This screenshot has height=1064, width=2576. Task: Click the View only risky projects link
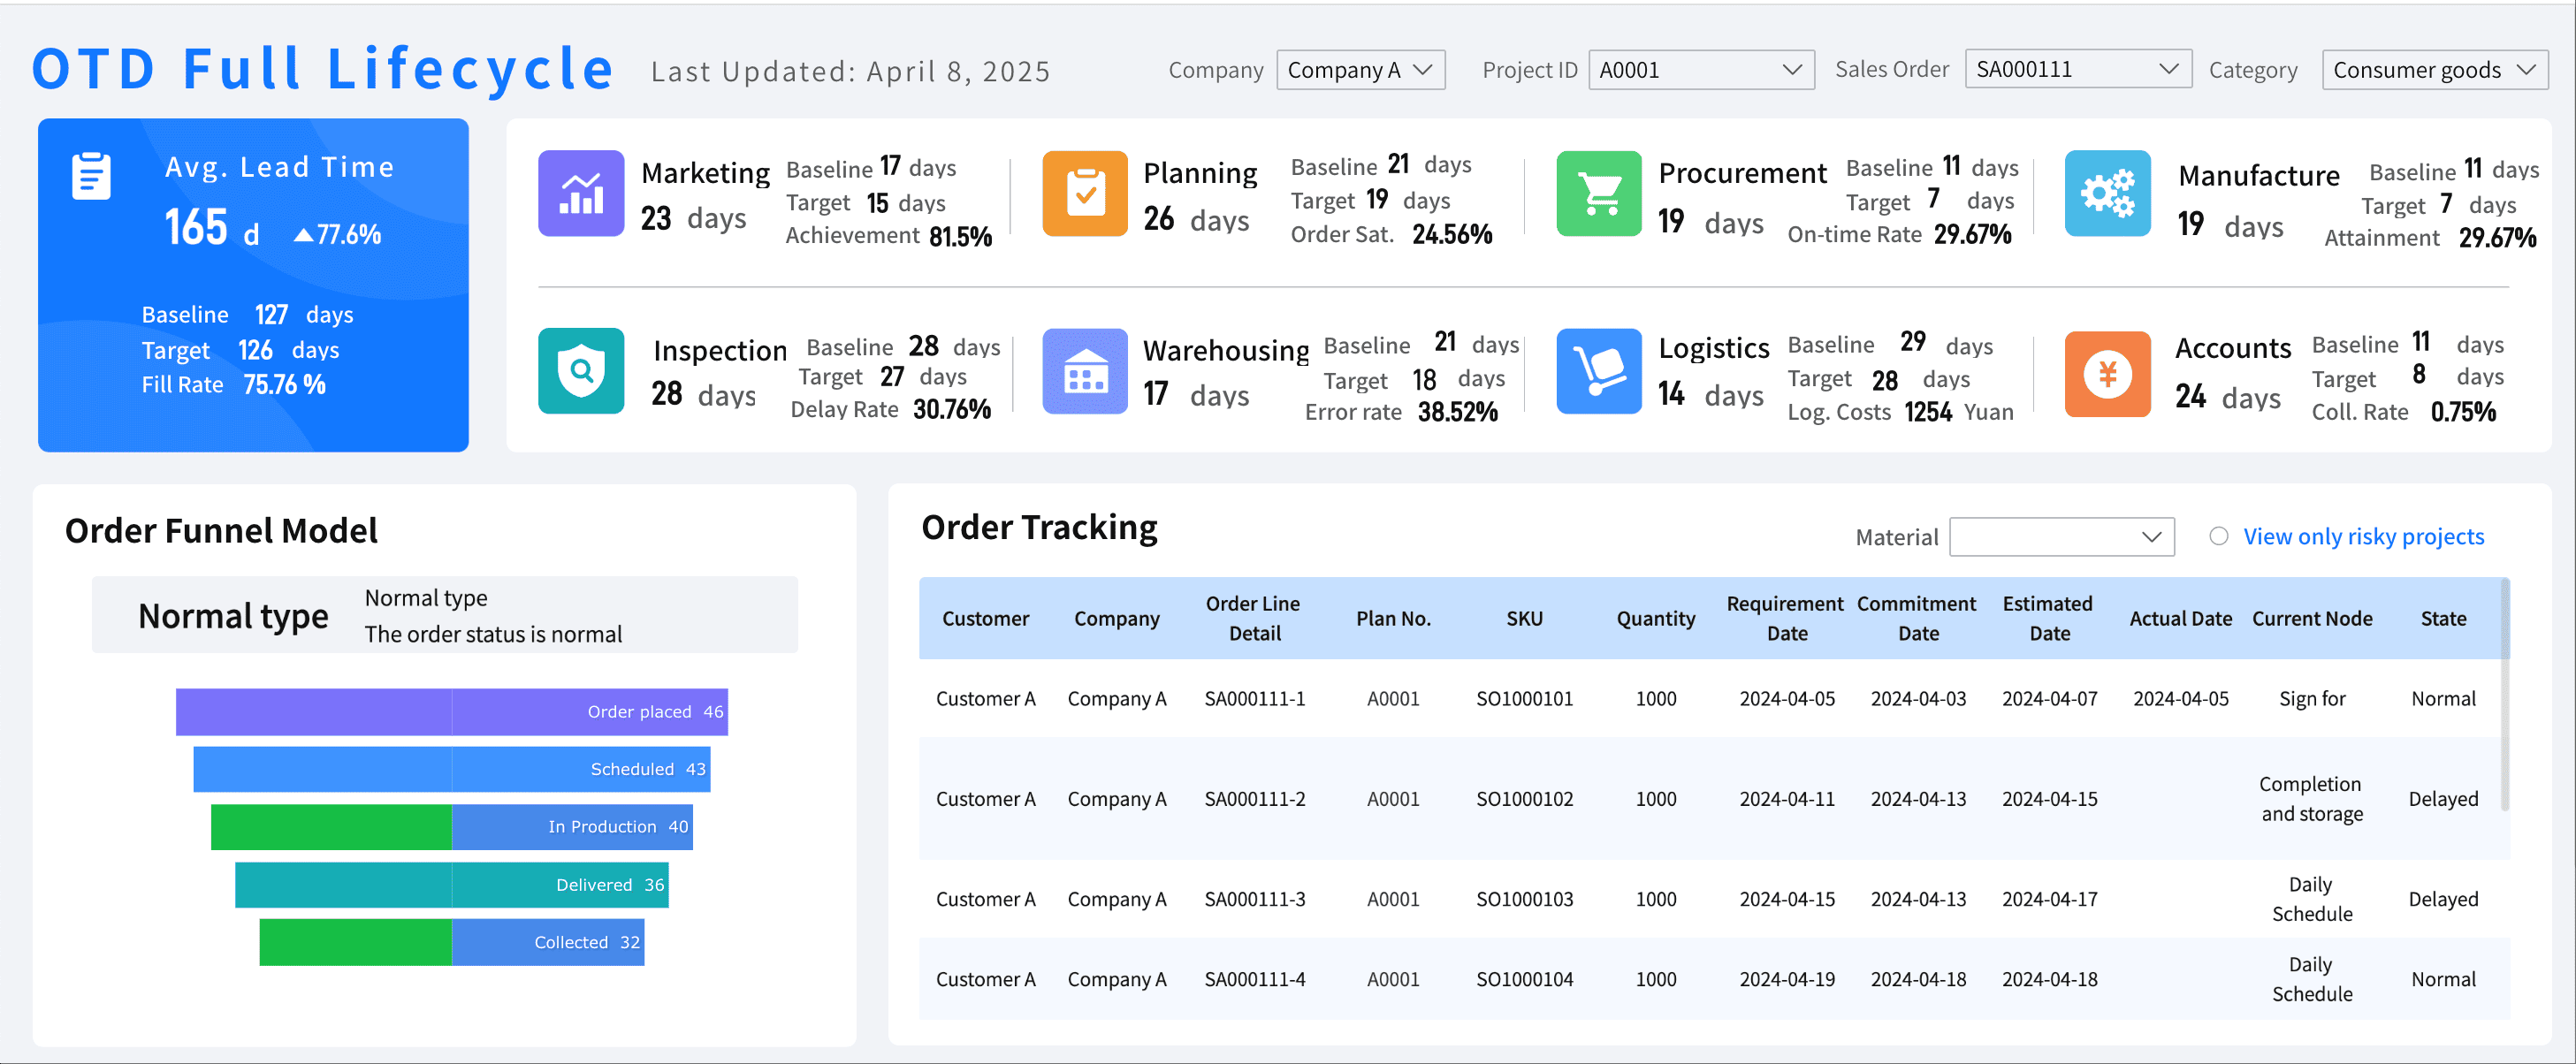point(2363,536)
